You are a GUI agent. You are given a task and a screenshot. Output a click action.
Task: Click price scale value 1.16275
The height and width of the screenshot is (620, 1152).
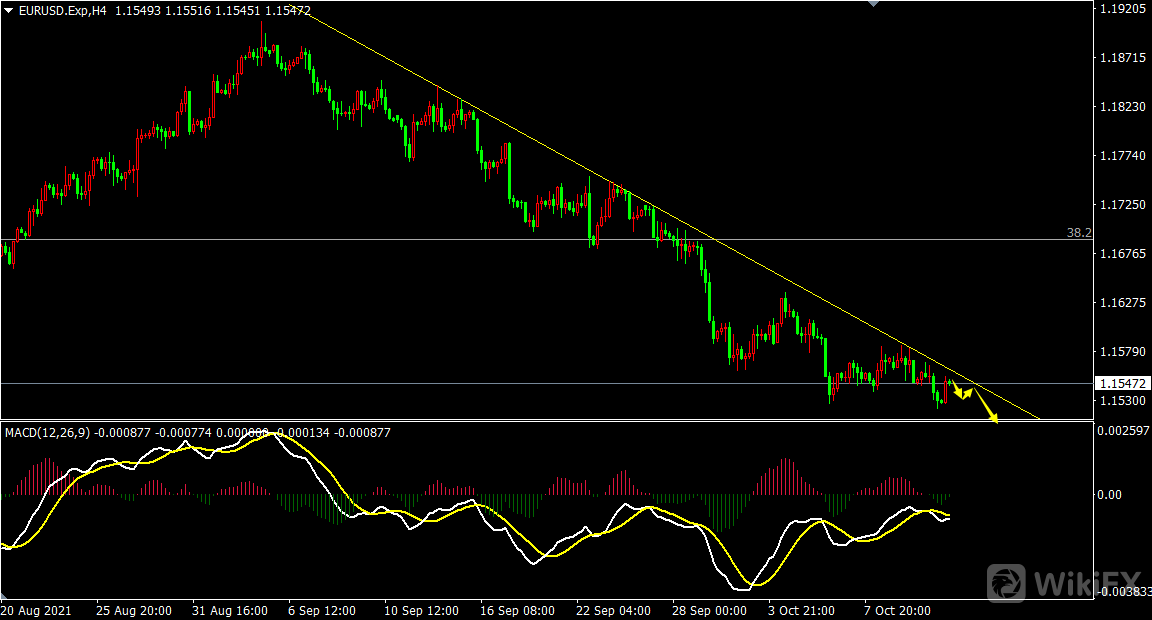click(1123, 303)
